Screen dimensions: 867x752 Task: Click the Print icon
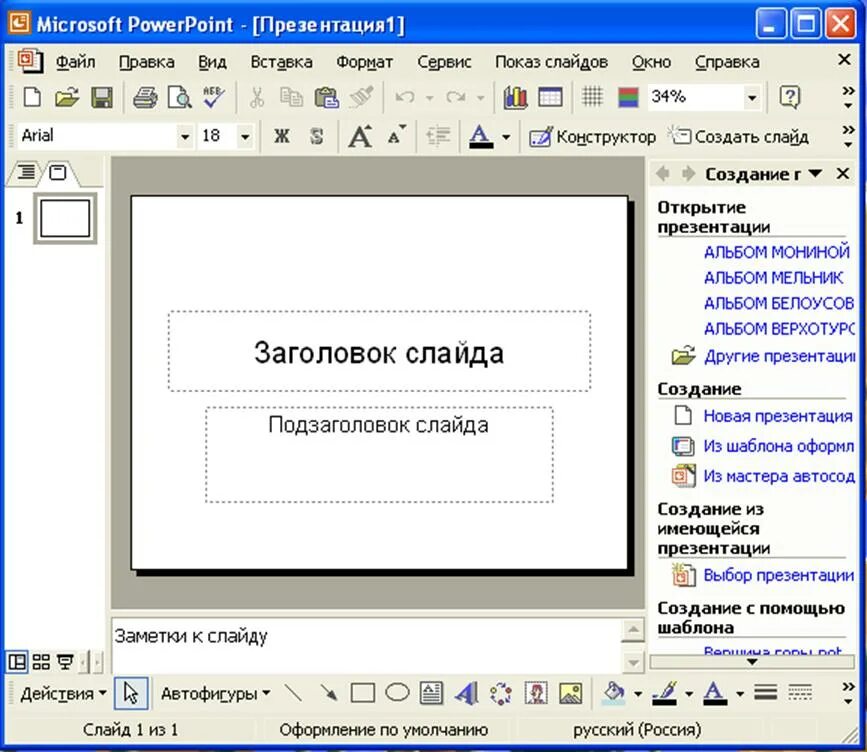coord(145,97)
